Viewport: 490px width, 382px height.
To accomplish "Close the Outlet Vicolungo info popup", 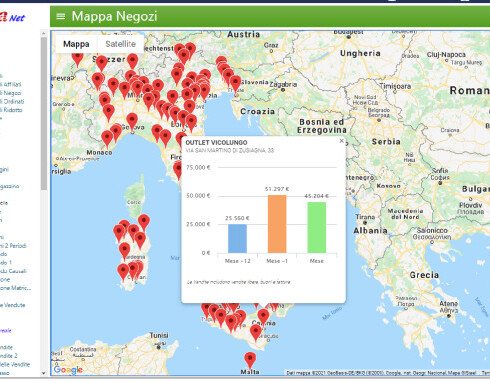I will point(341,141).
